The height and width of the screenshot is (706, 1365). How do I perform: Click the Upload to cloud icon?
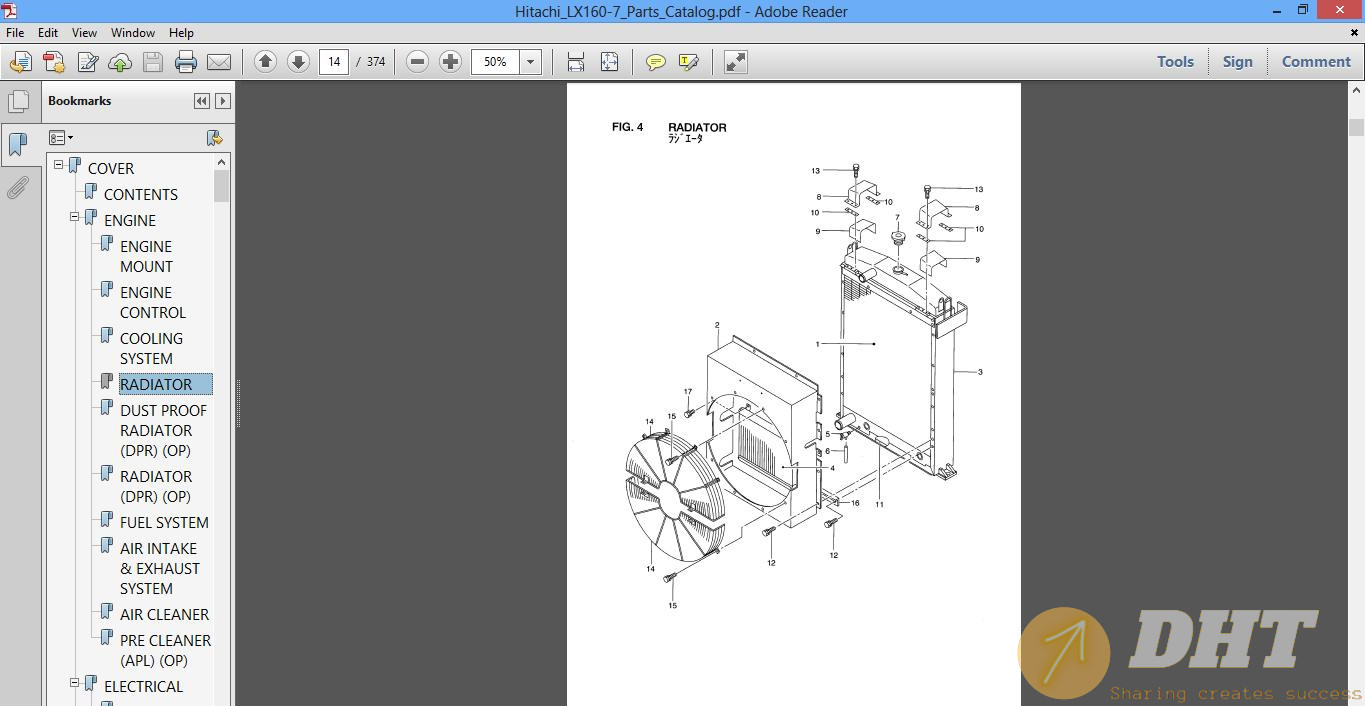(x=120, y=62)
